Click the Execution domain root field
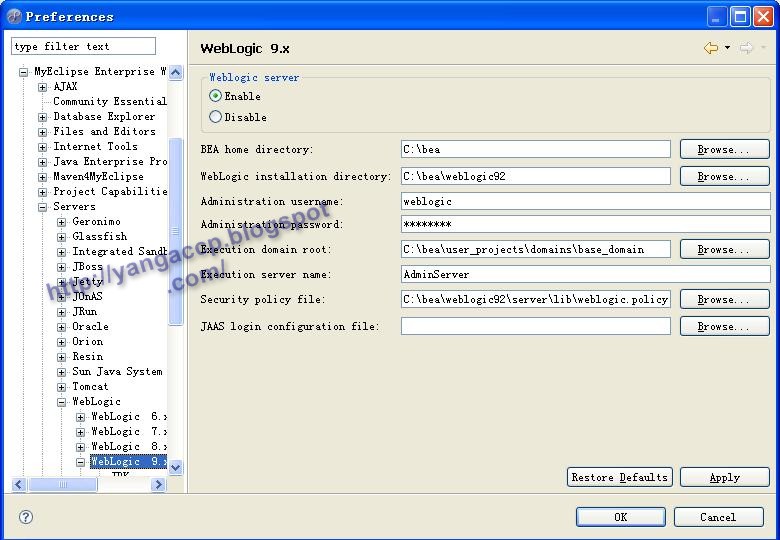The width and height of the screenshot is (780, 540). [x=536, y=249]
